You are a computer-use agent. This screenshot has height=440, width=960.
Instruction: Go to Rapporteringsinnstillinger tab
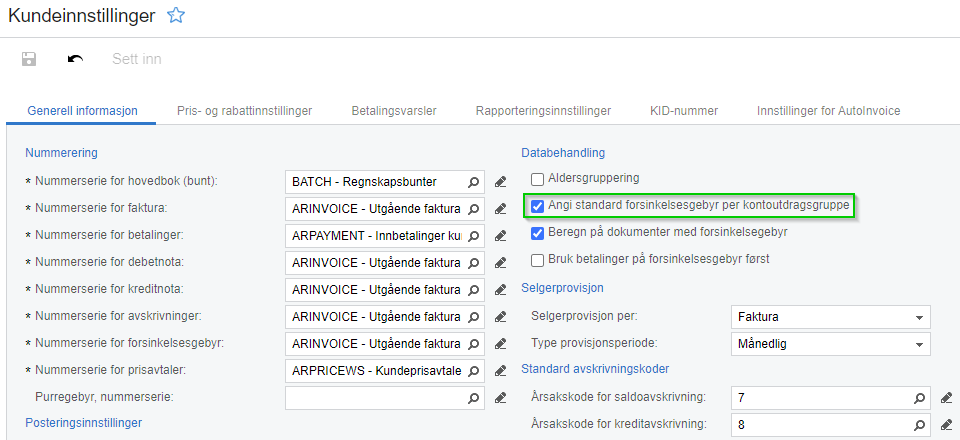[x=543, y=111]
